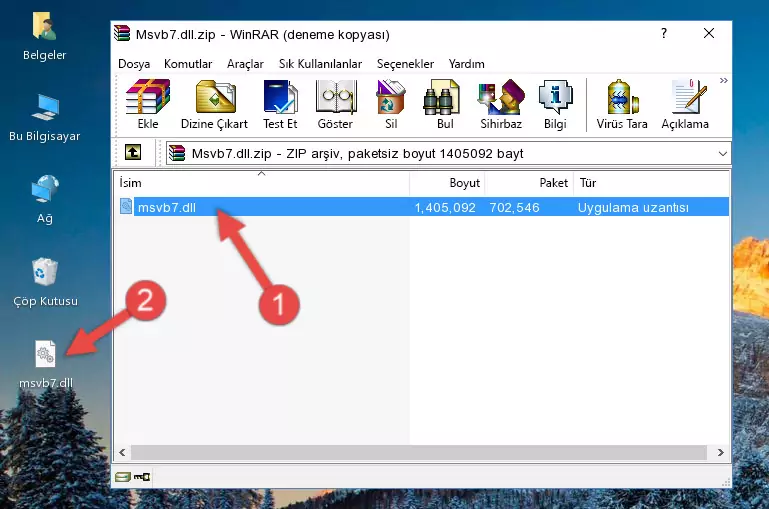Click the horizontal scrollbar track
The height and width of the screenshot is (509, 769).
pos(418,452)
